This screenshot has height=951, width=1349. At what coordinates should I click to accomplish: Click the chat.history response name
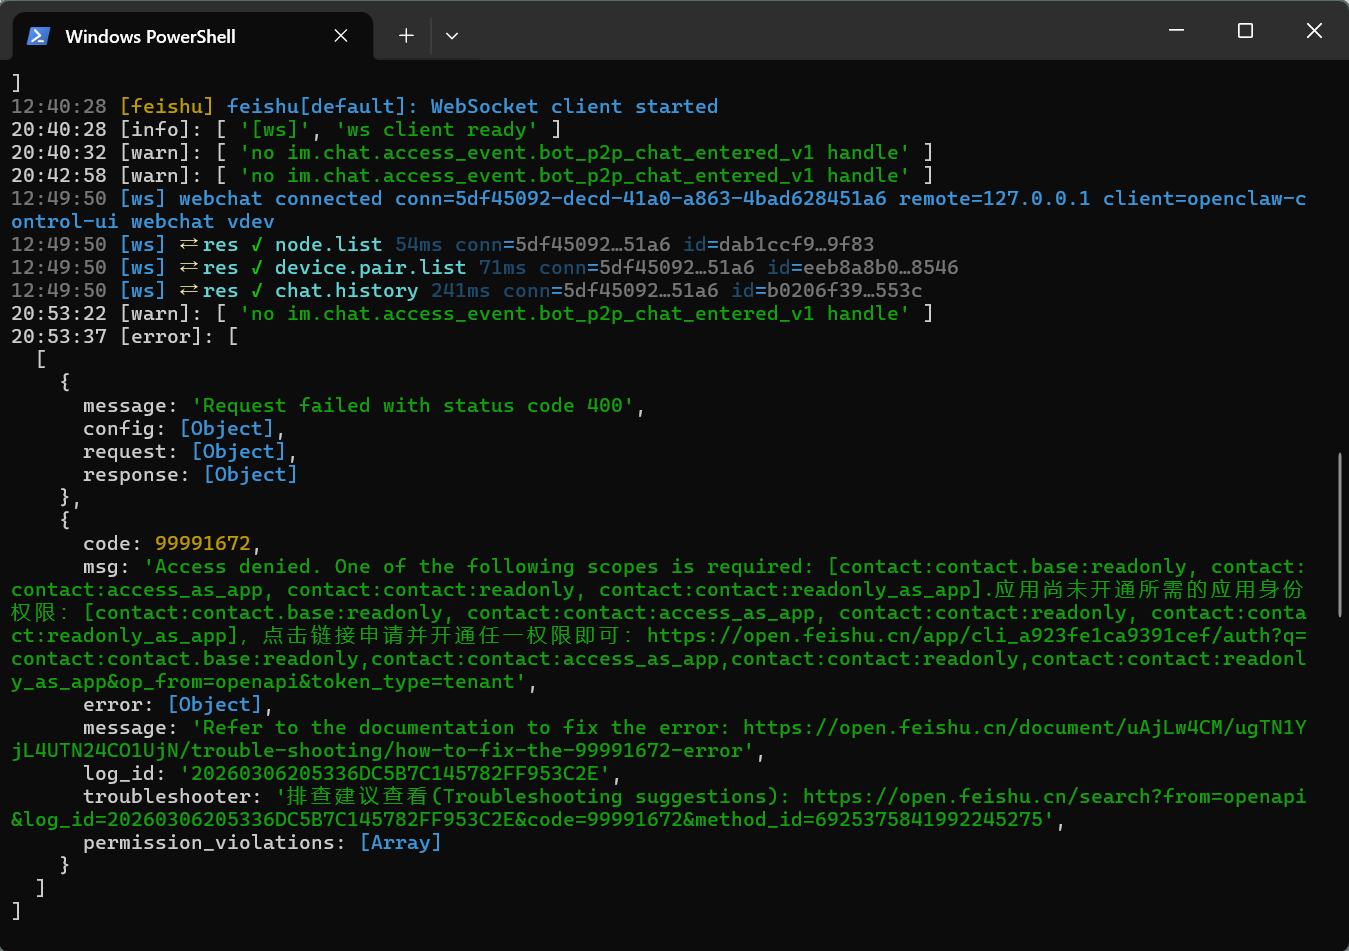[x=347, y=290]
